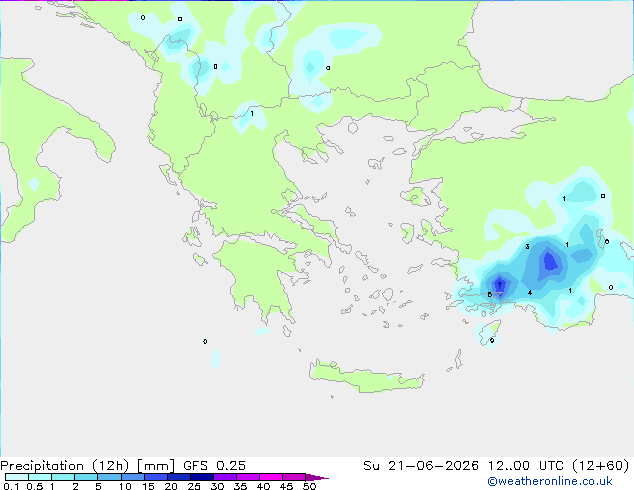Click the 0.5–1 mm legend color swatch

[x=40, y=477]
